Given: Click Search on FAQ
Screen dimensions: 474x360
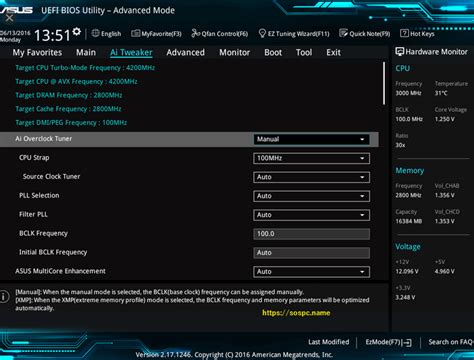Looking at the screenshot, I should [x=451, y=342].
